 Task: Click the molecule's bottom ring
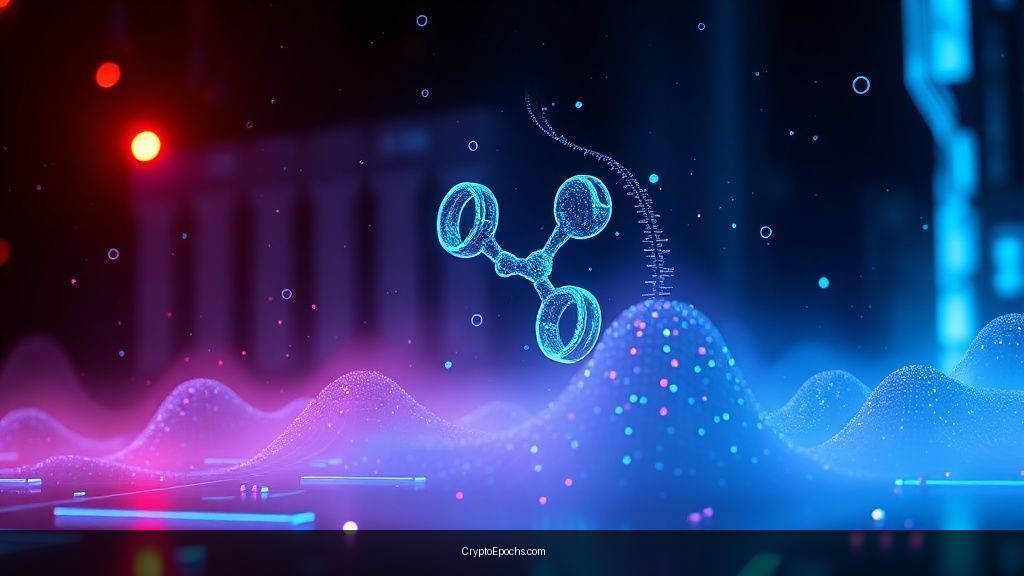(x=567, y=322)
